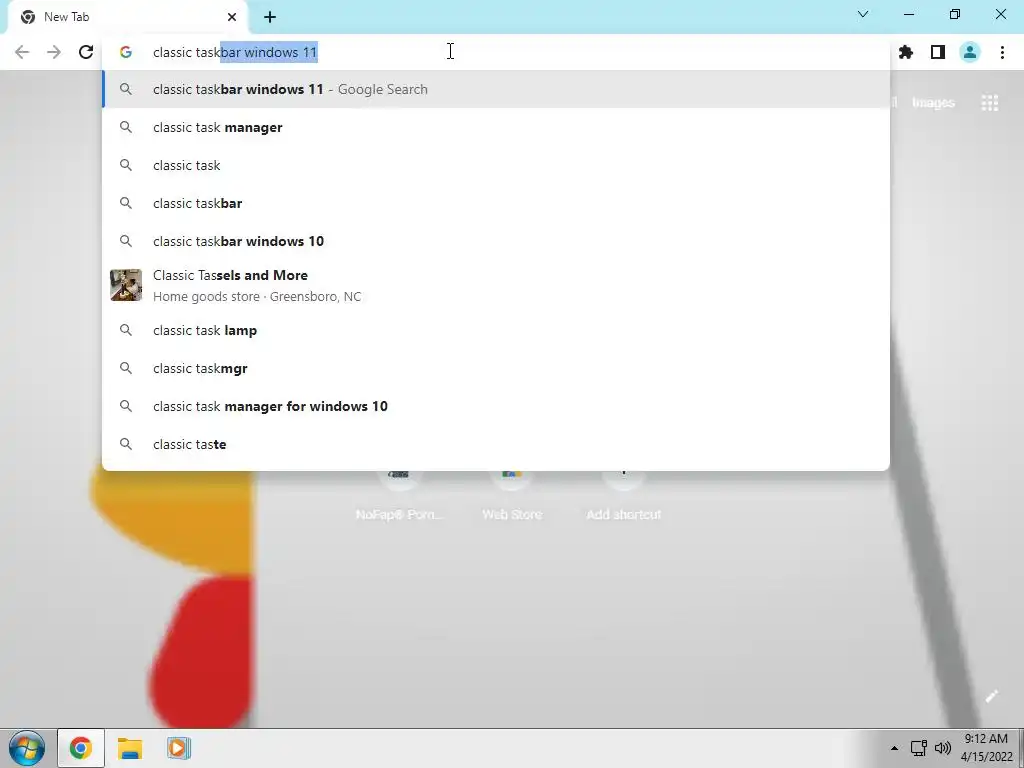Choose suggestion classic taskbar windows 10

coord(496,241)
